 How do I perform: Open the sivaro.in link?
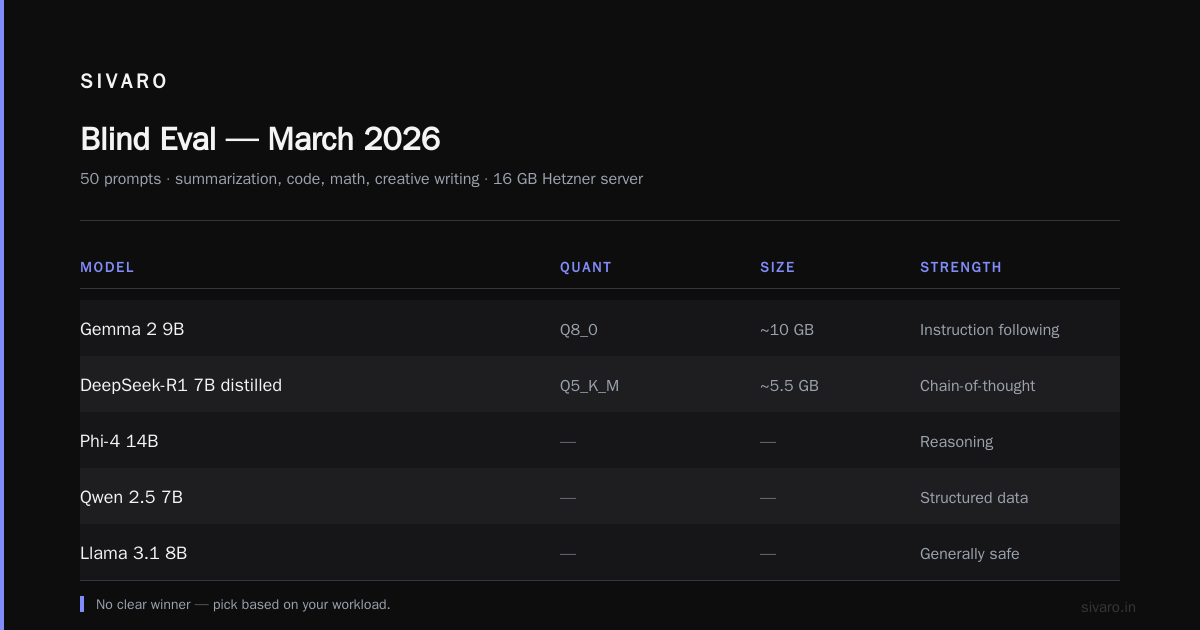[1108, 607]
